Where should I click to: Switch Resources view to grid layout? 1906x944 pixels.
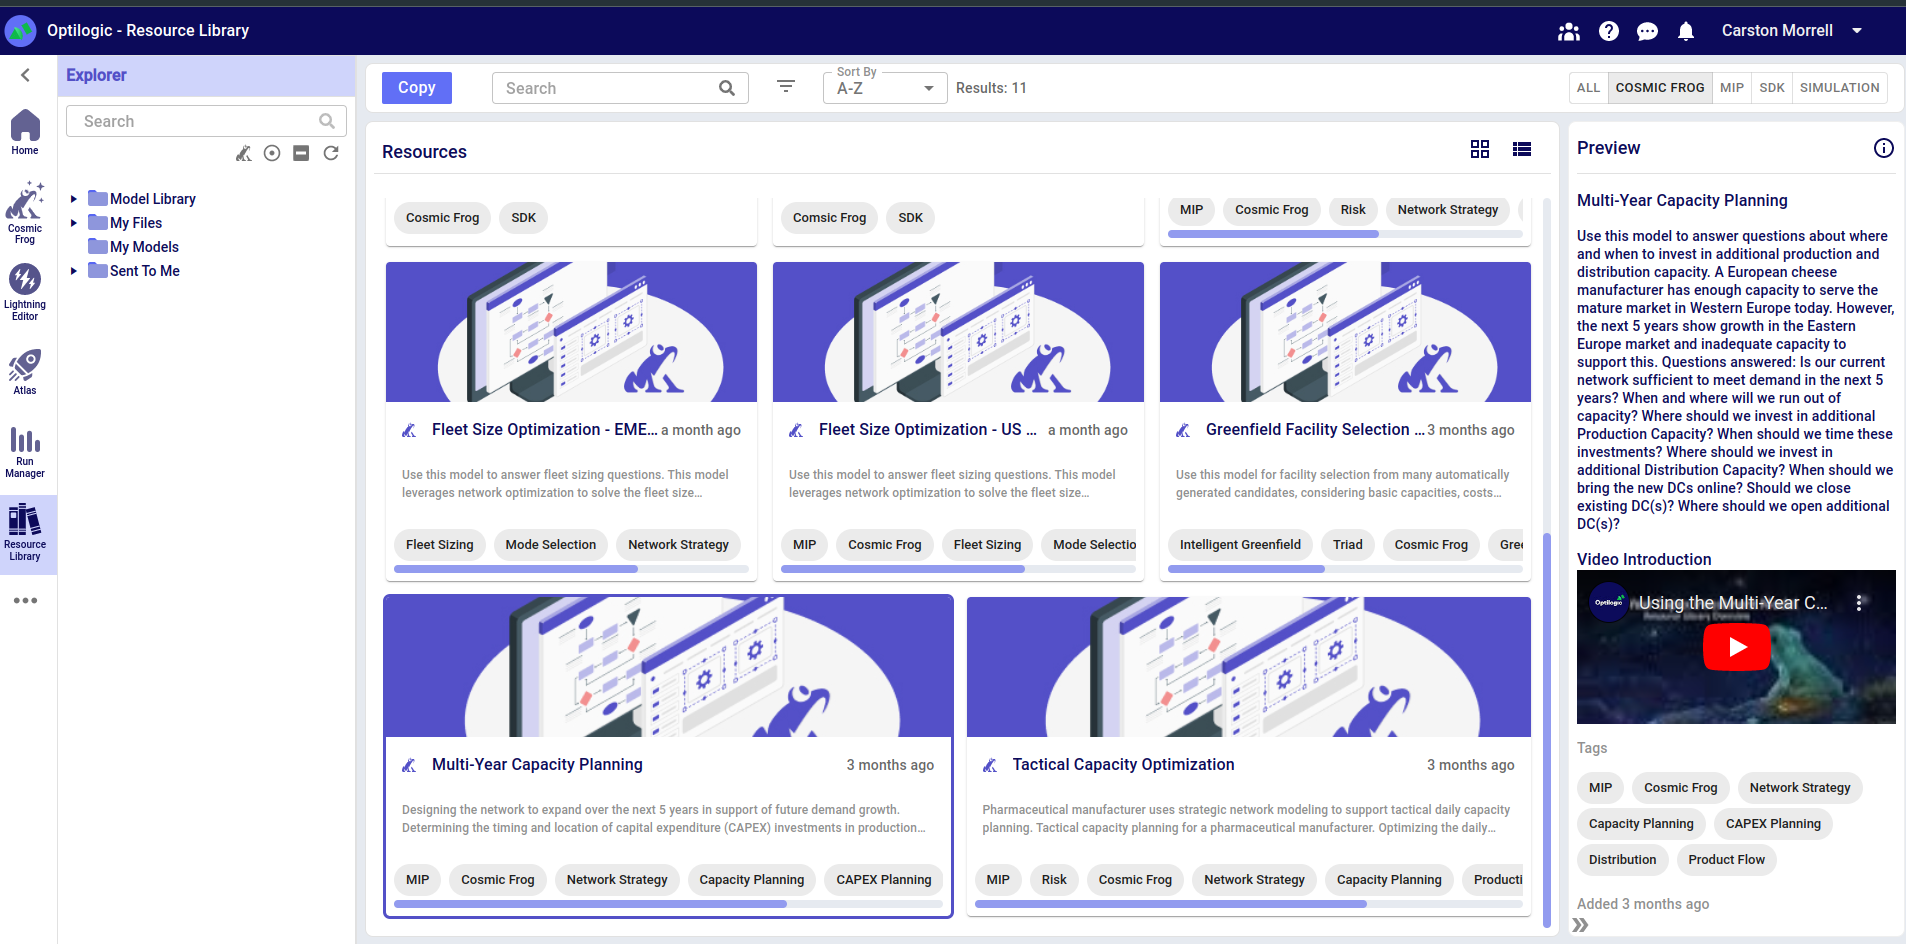[x=1480, y=149]
